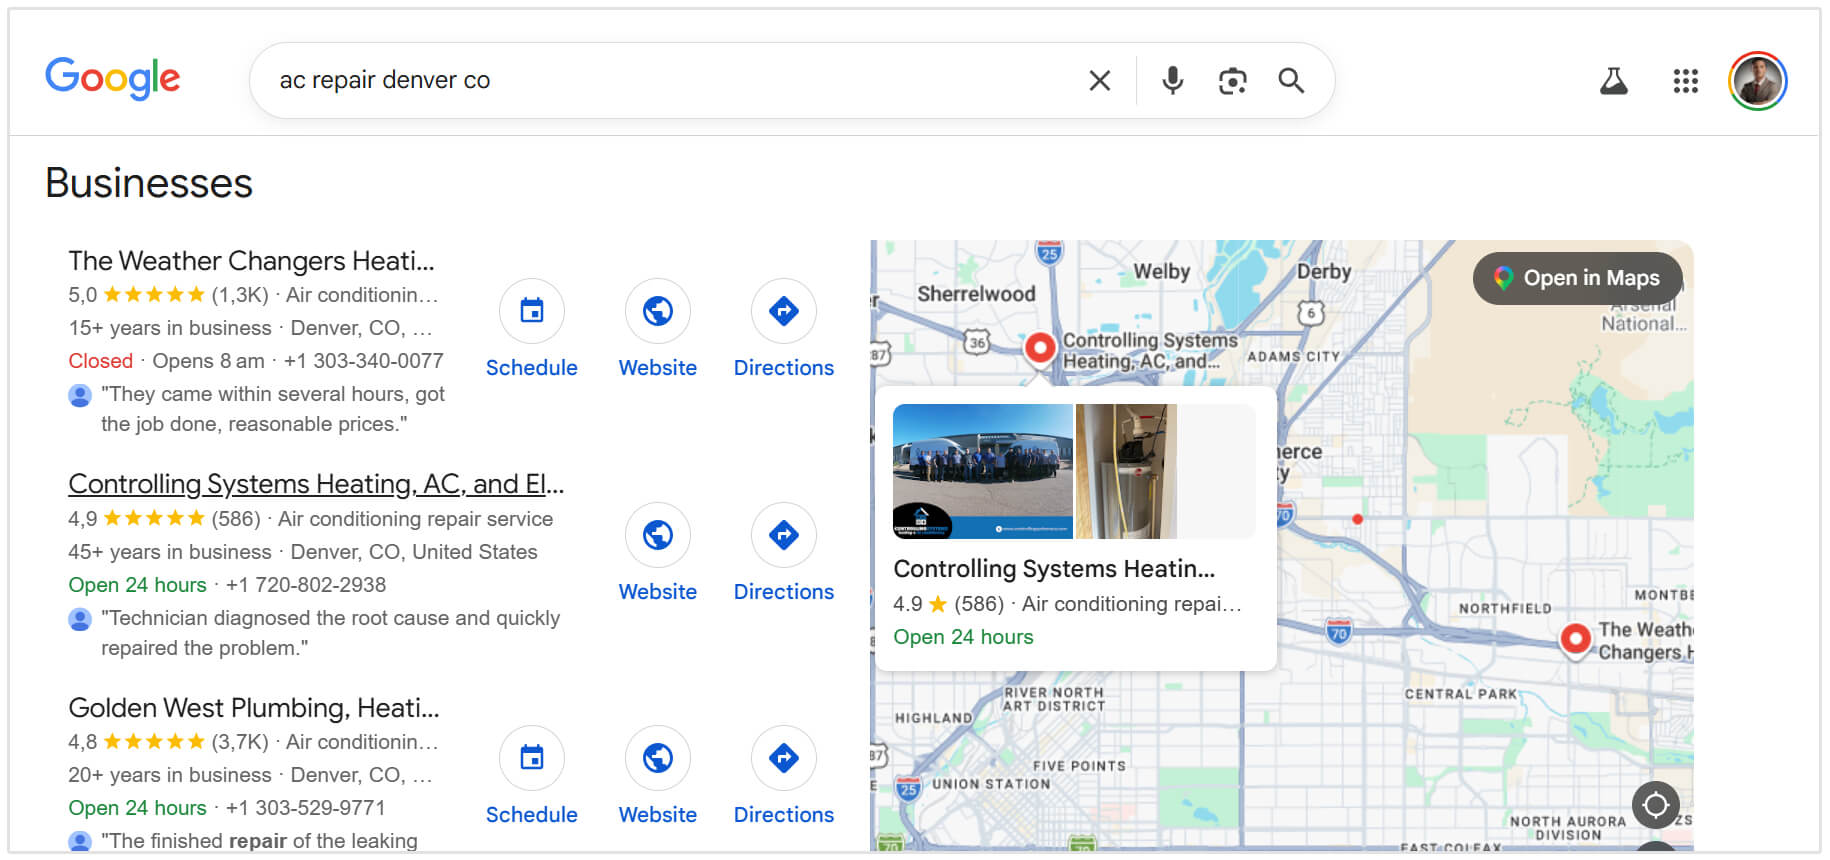This screenshot has width=1830, height=860.
Task: Click Directions icon for Golden West Plumbing
Action: tap(784, 758)
